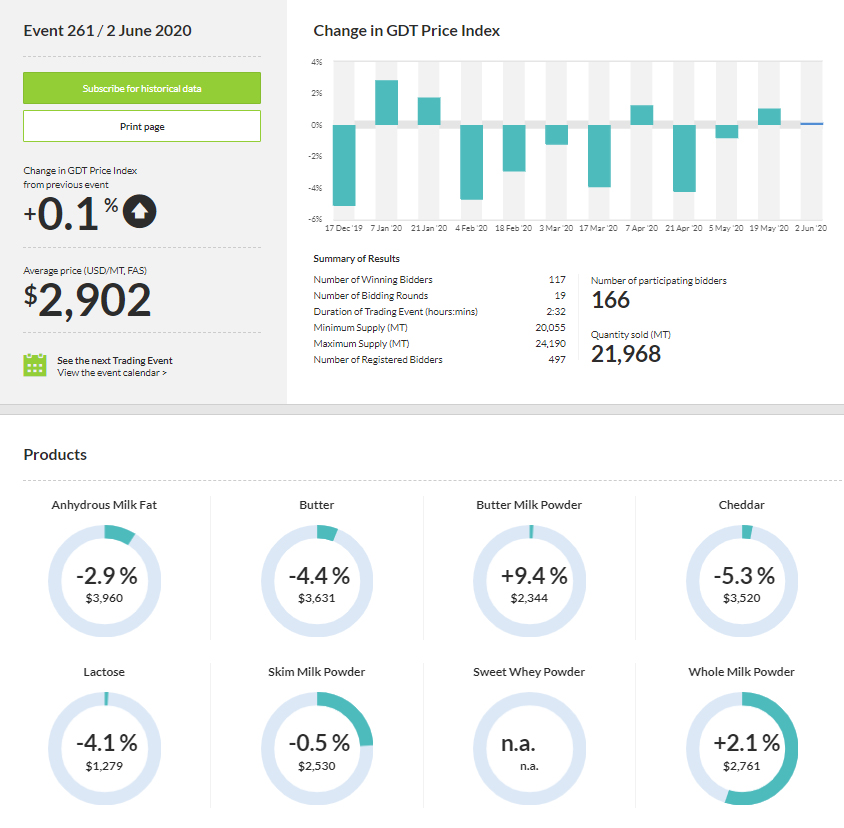844x828 pixels.
Task: Select the 21 Apr '20 negative bar
Action: (684, 158)
